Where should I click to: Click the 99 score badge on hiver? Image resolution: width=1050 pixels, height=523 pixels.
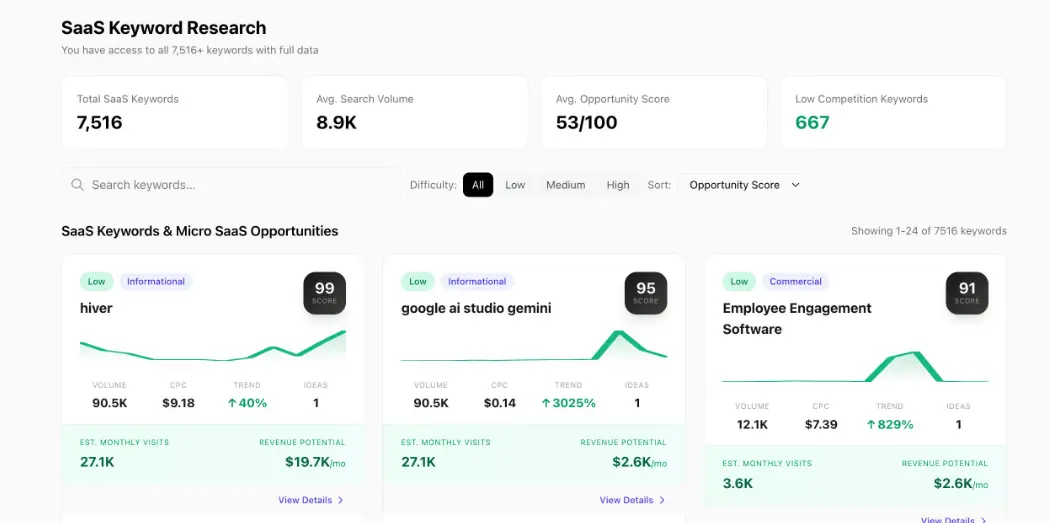[325, 293]
